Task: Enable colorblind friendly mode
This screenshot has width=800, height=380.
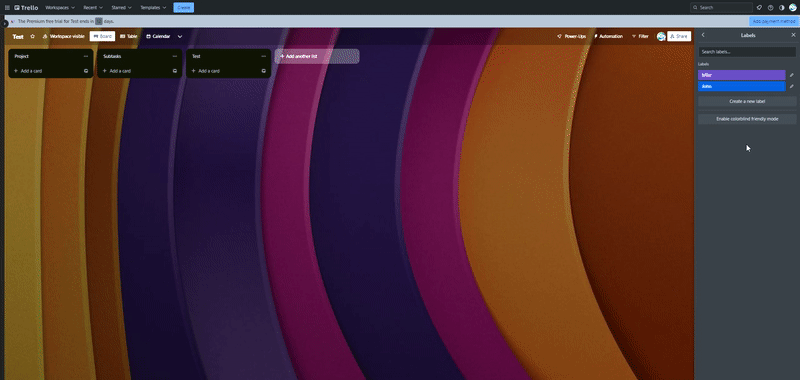Action: (747, 119)
